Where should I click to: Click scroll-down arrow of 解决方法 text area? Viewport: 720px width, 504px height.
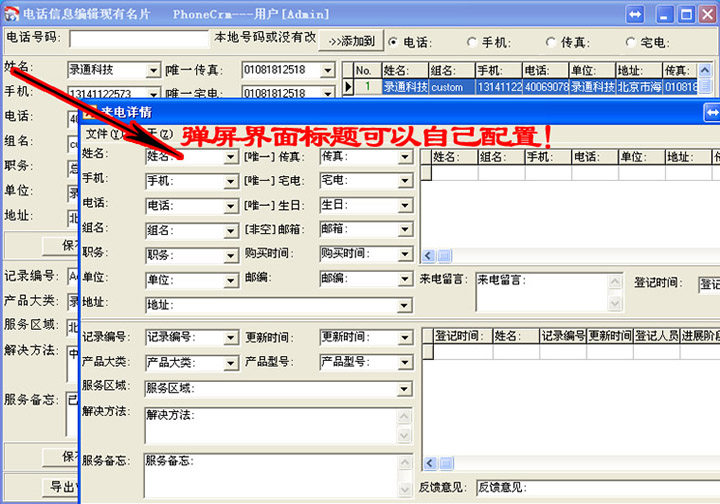404,435
